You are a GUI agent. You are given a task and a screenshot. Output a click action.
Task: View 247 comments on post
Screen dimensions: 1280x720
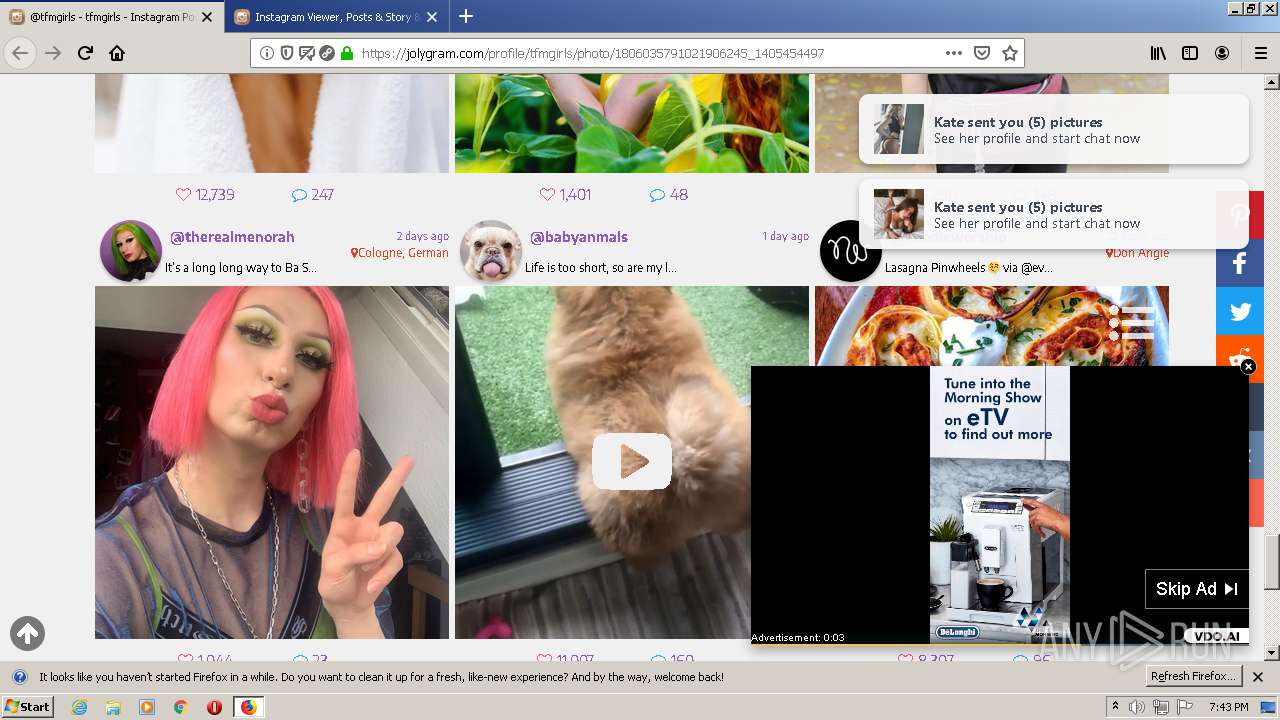pyautogui.click(x=313, y=195)
